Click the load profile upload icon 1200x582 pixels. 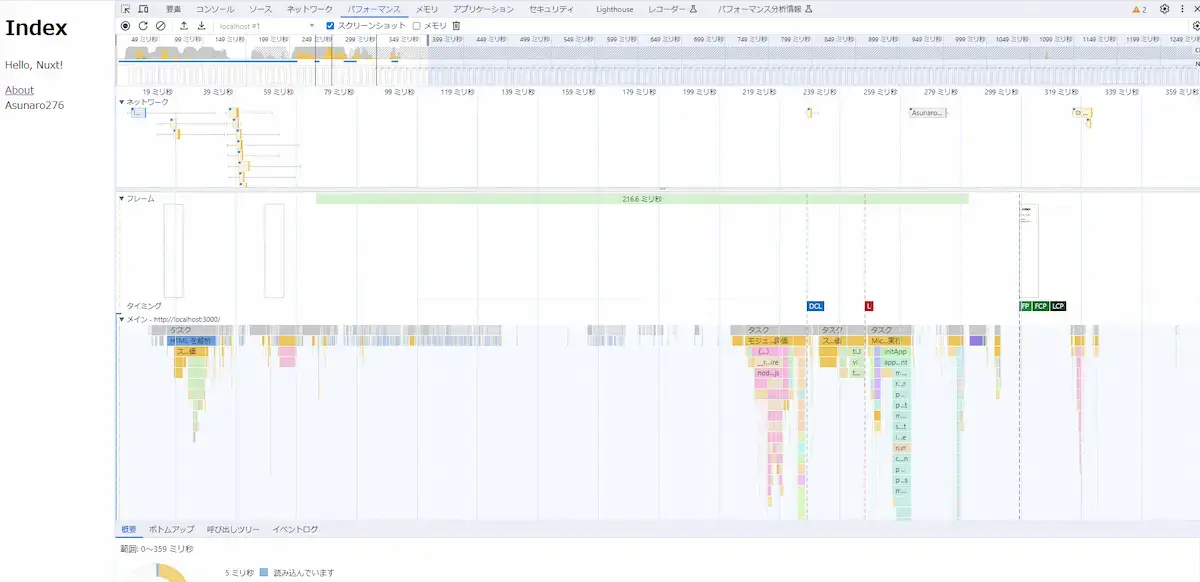point(184,26)
